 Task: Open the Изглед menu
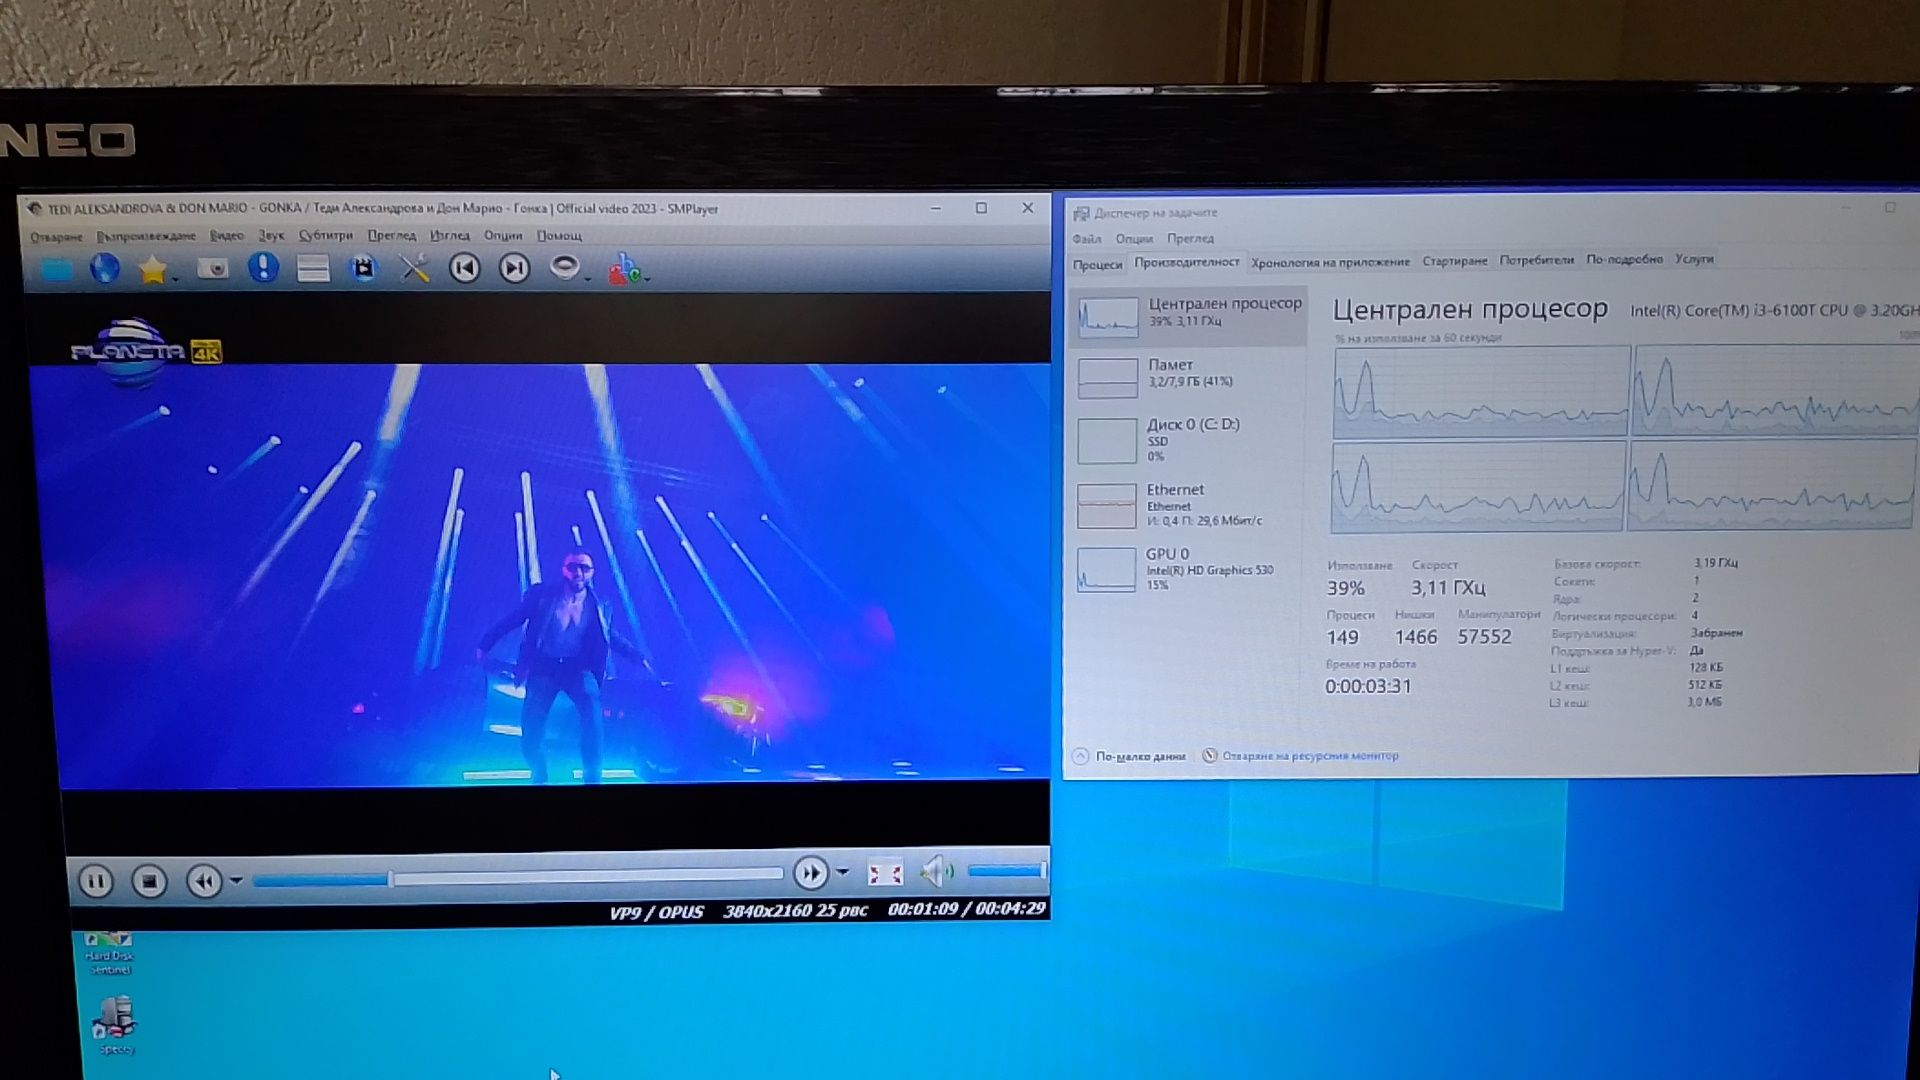pyautogui.click(x=449, y=236)
